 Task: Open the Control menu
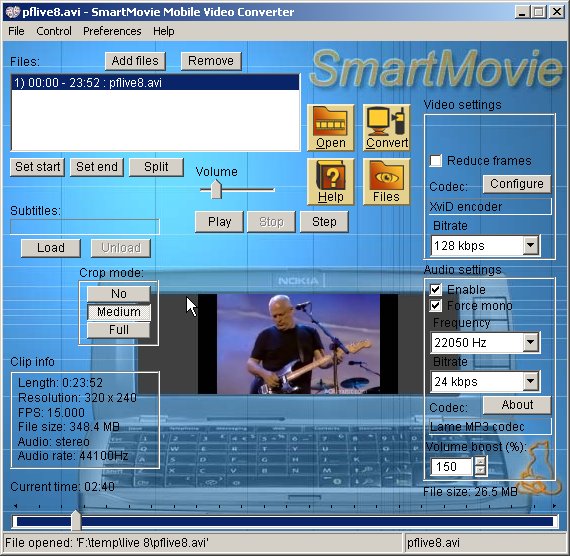pos(54,31)
